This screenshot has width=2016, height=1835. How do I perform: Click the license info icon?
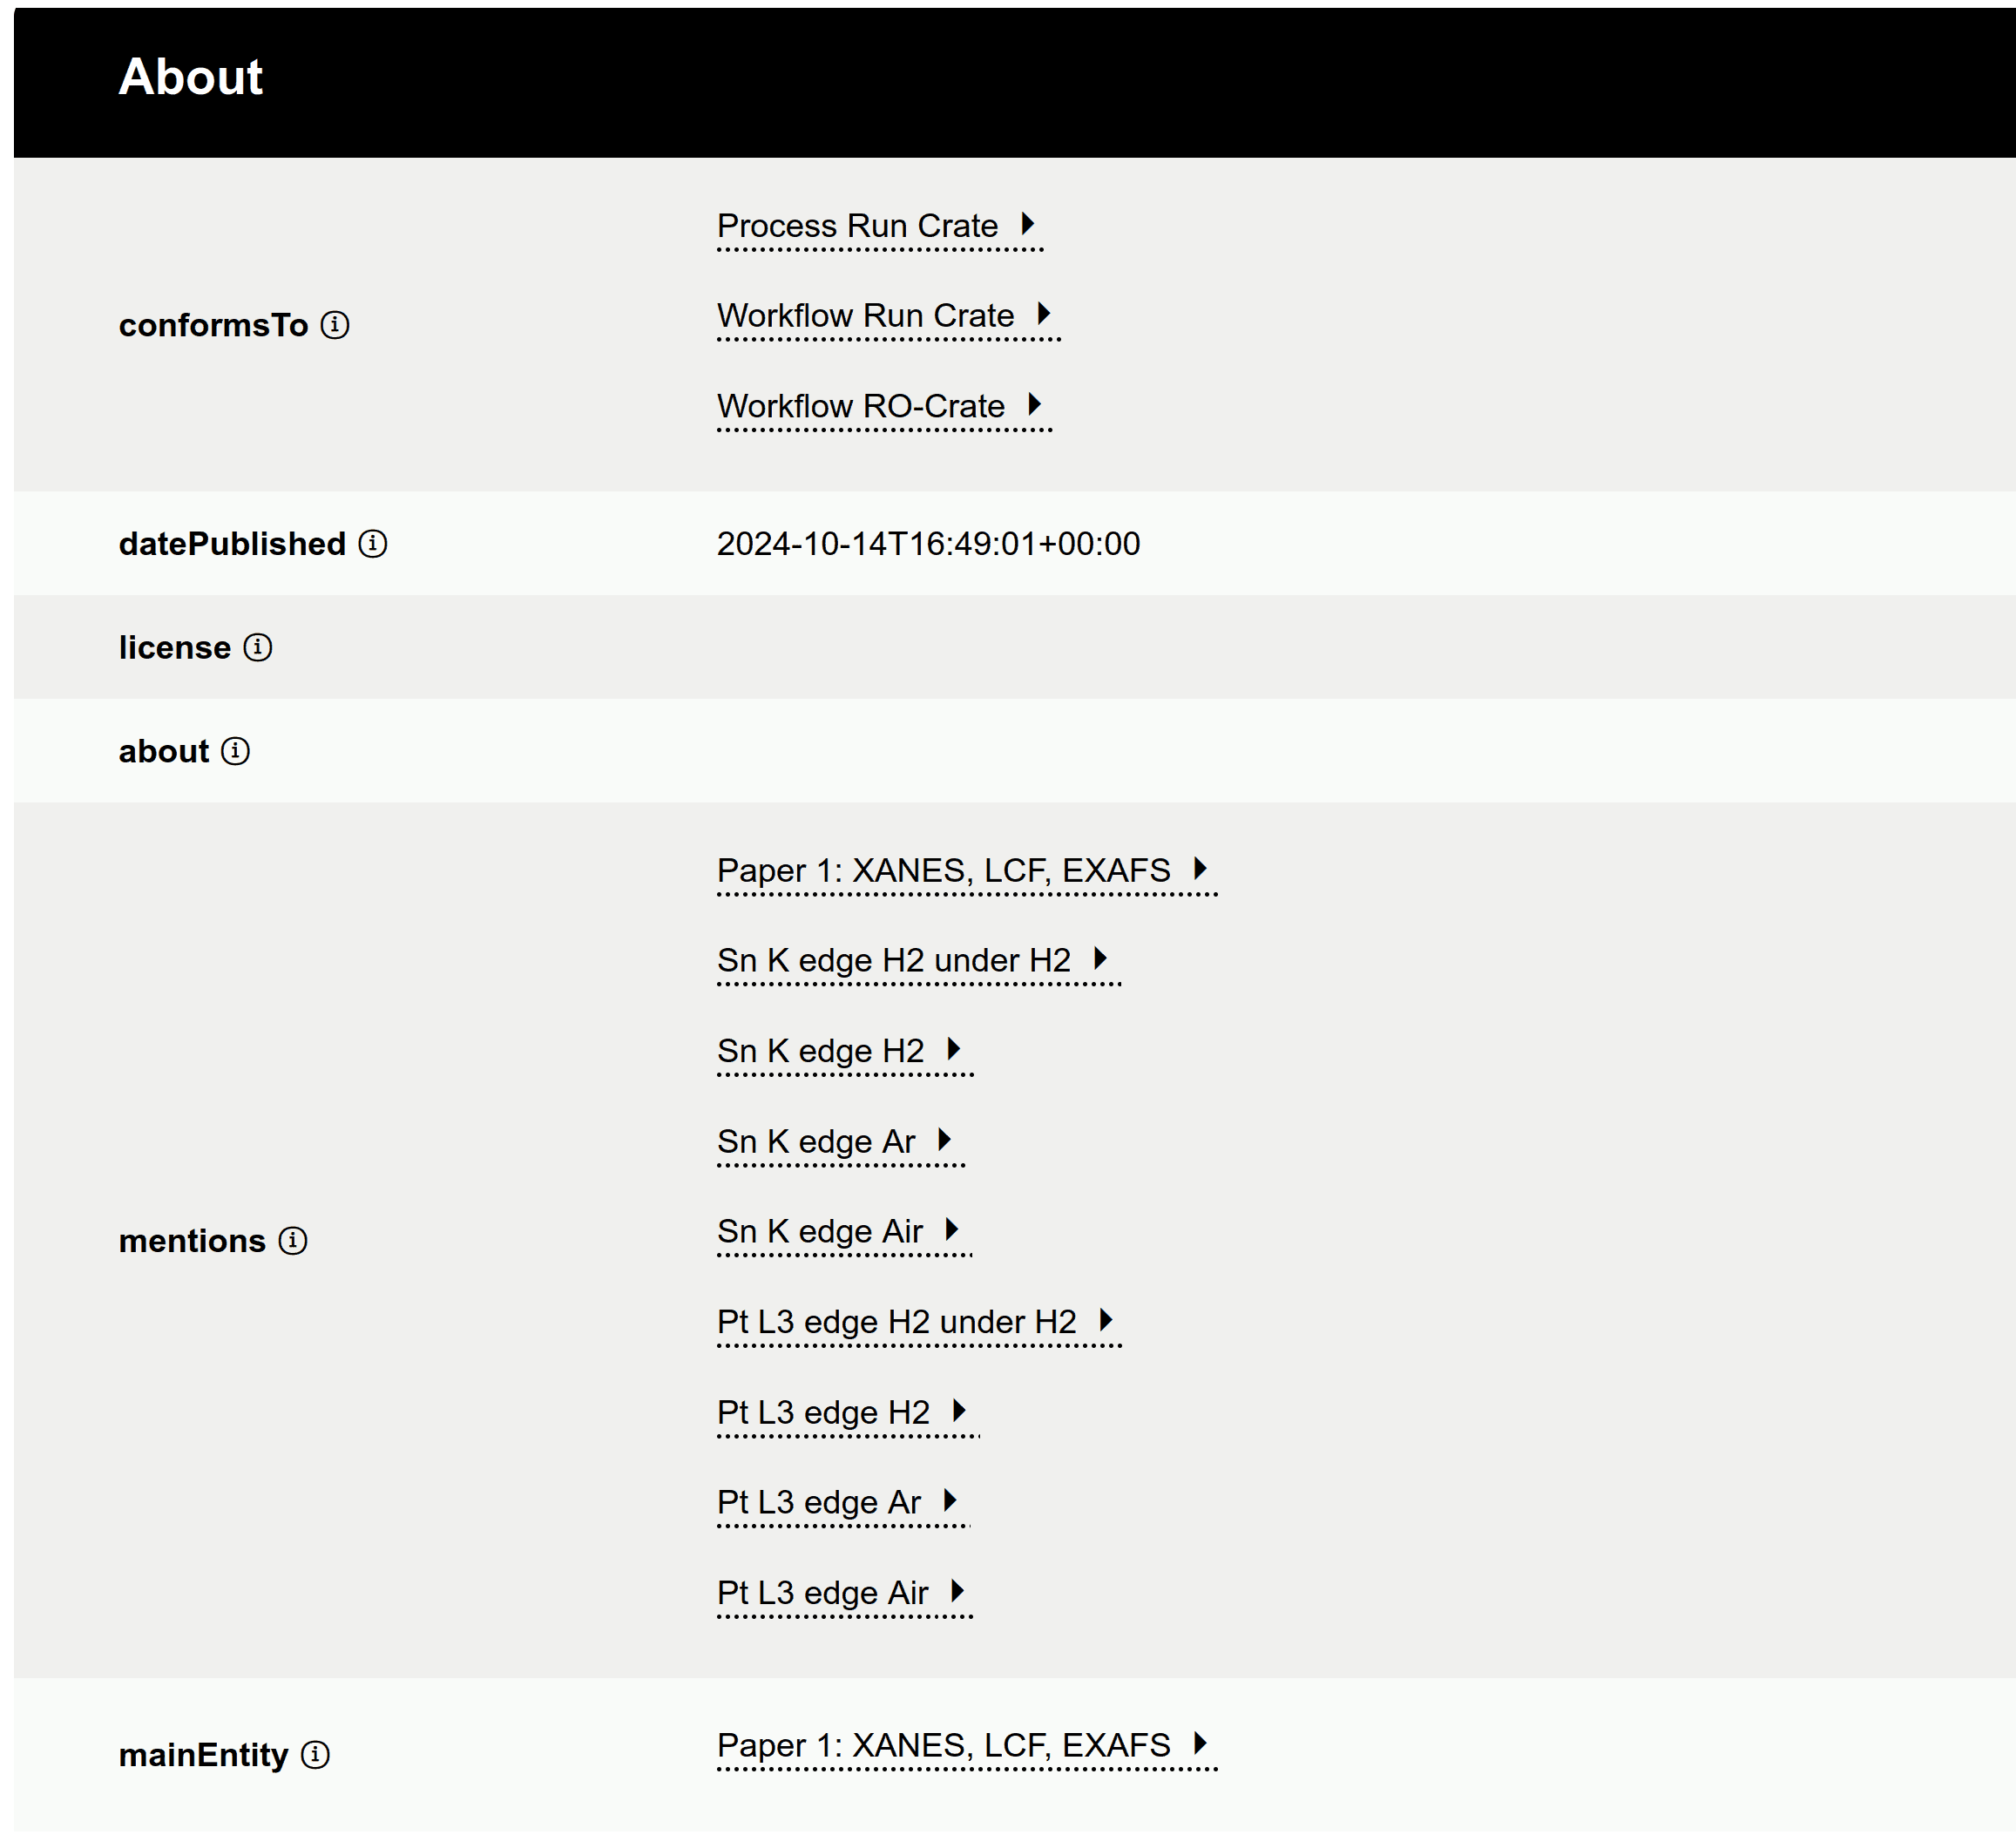[x=258, y=647]
